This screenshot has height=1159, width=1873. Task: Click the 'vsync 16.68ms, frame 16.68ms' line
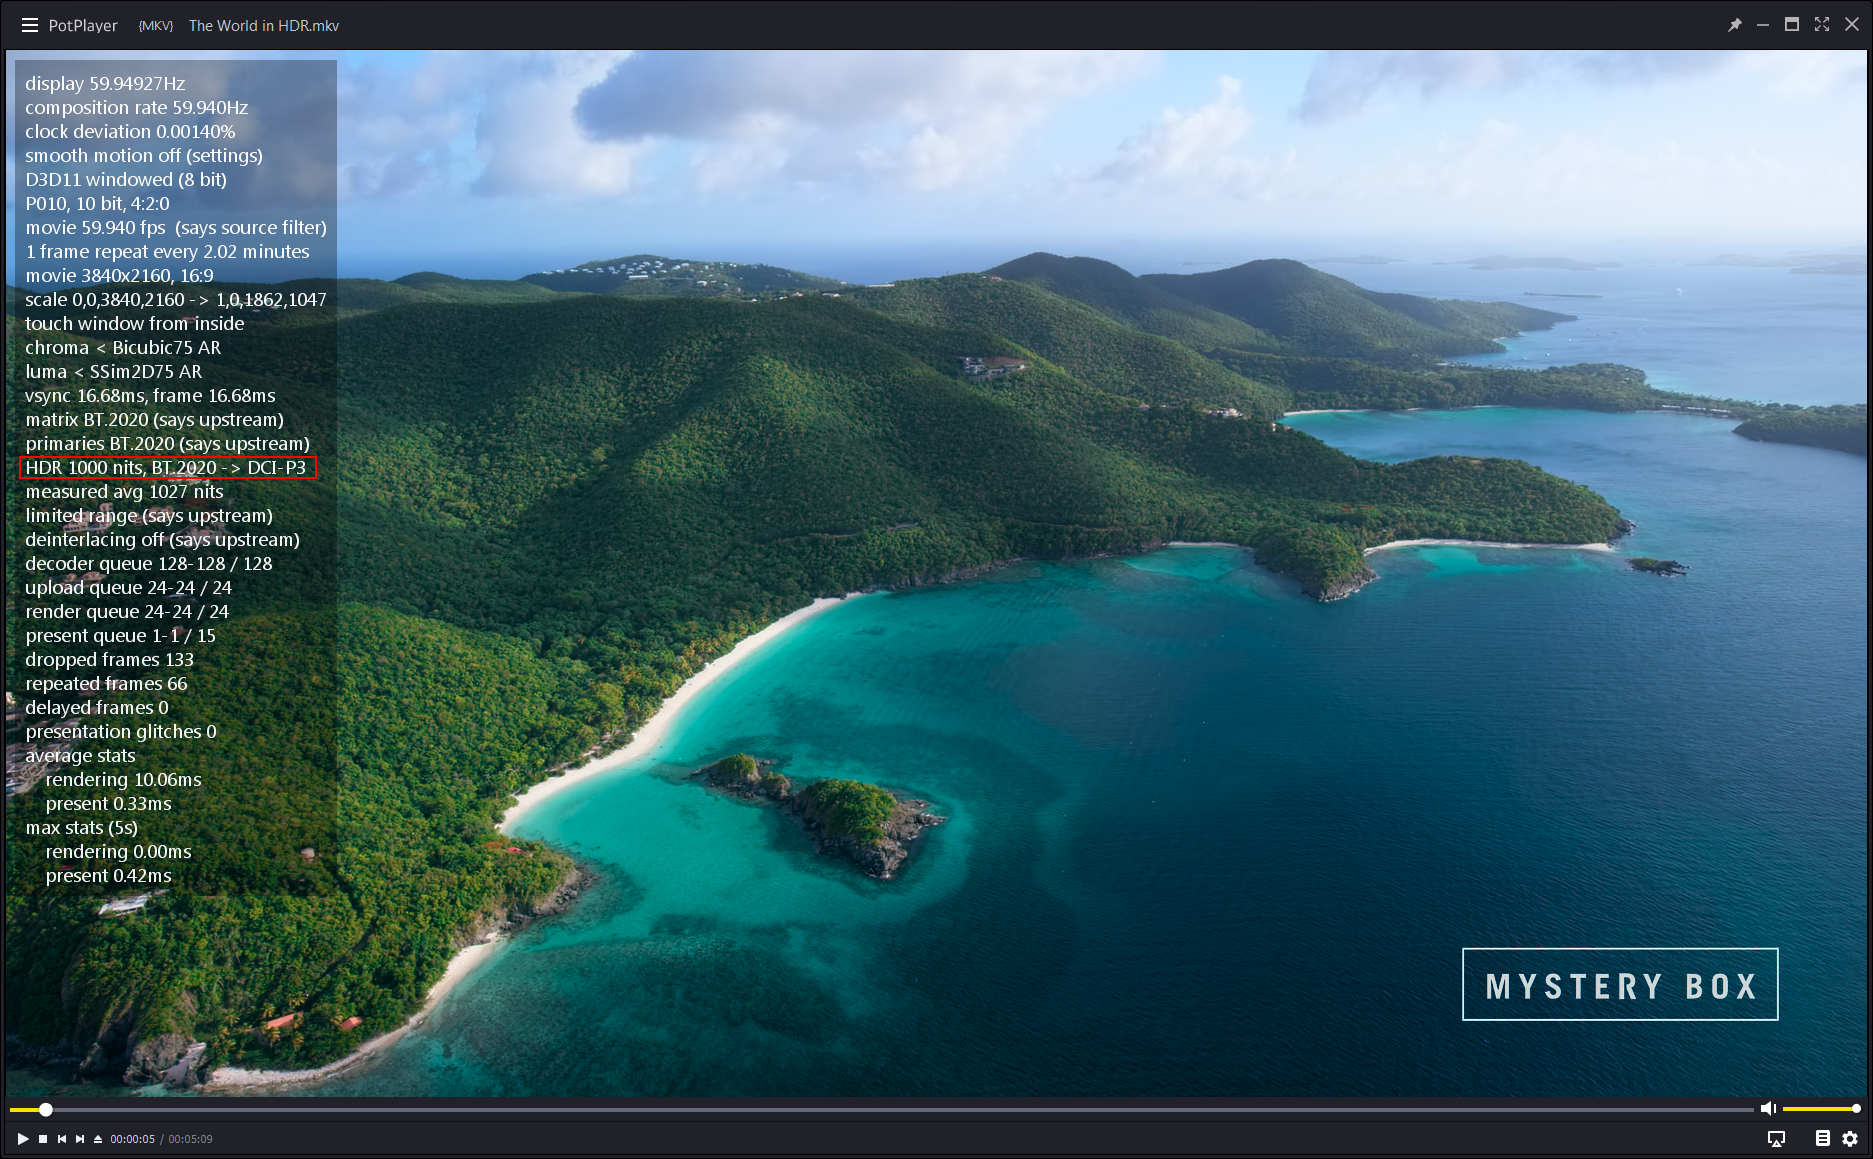150,396
